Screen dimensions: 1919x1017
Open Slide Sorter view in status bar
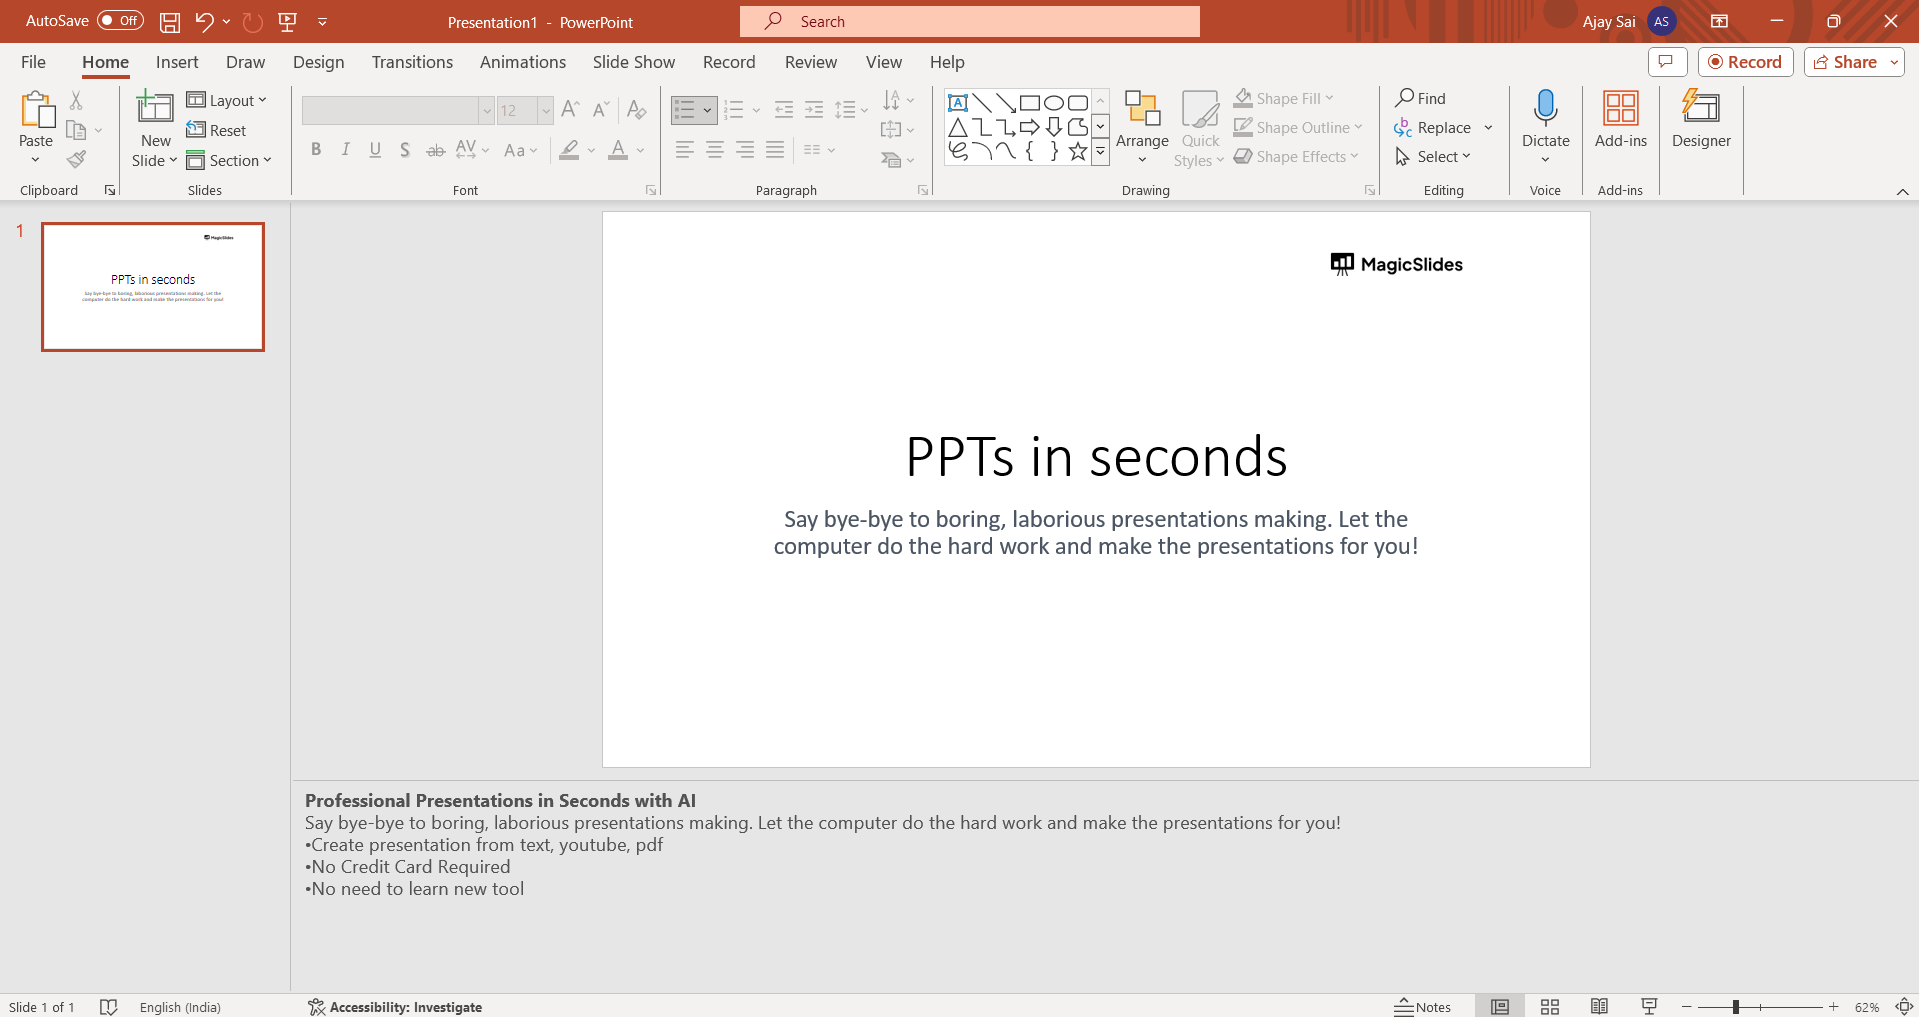tap(1550, 1006)
